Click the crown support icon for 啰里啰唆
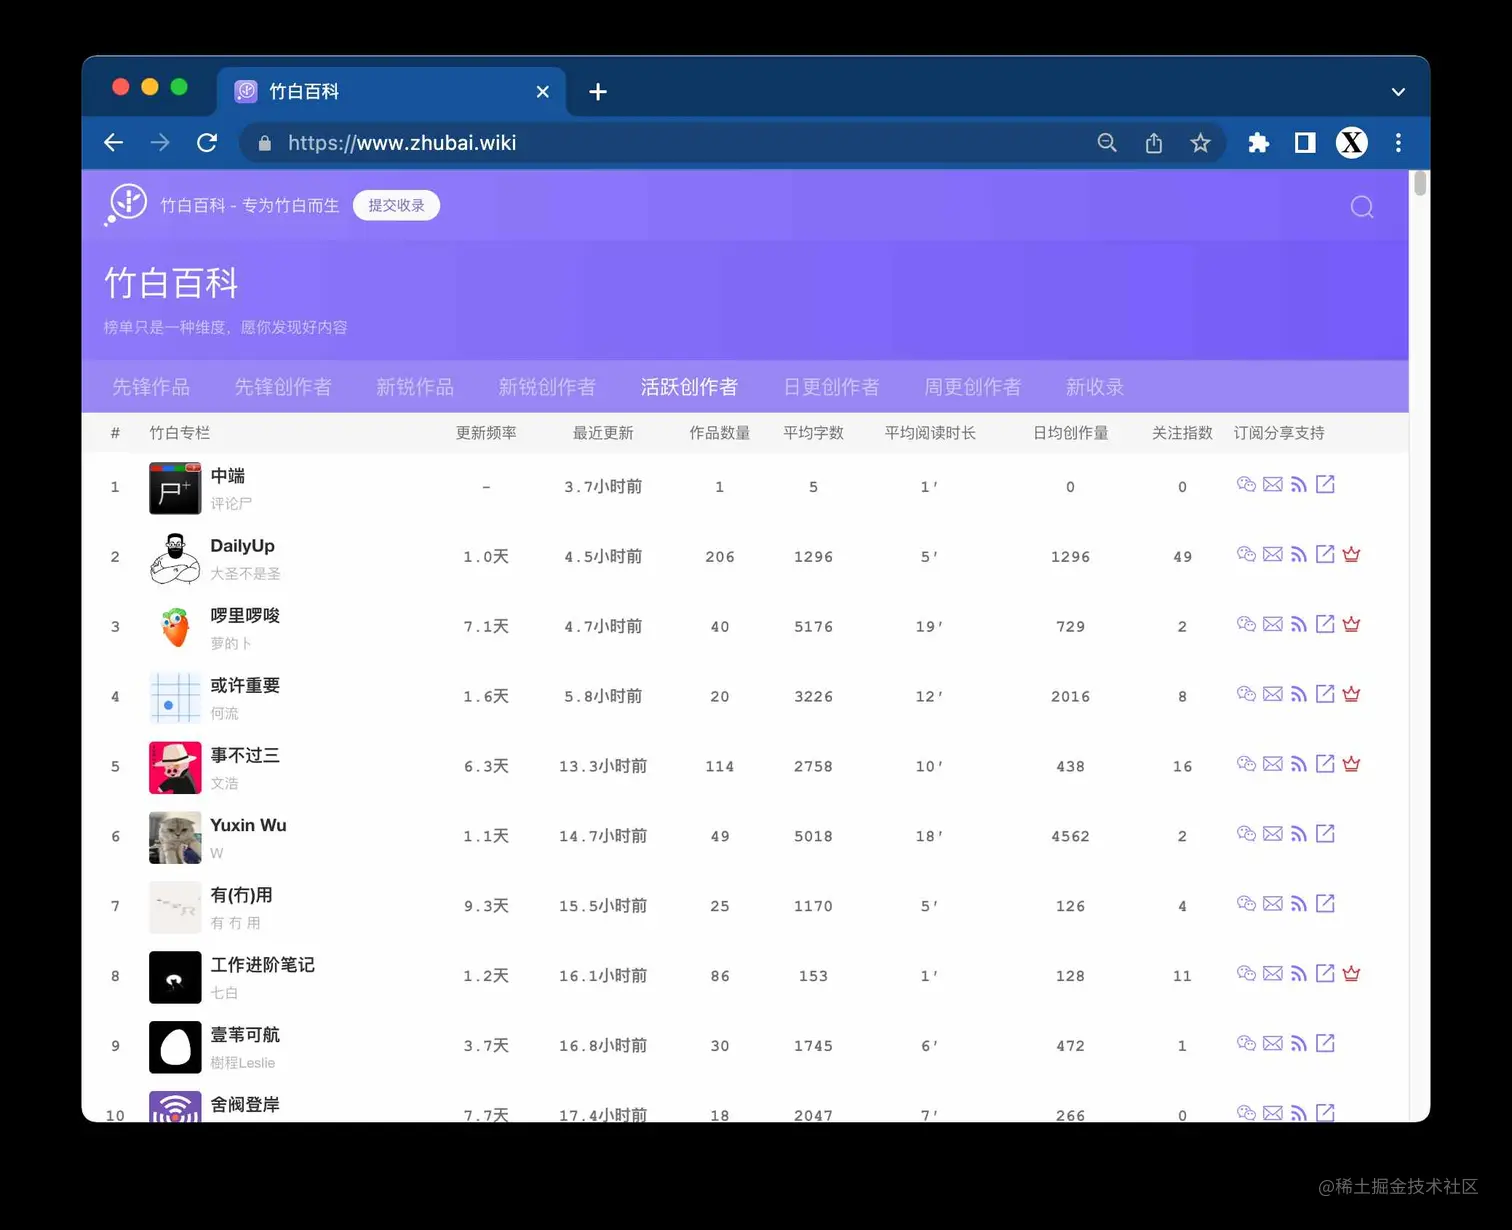1512x1230 pixels. [1351, 625]
